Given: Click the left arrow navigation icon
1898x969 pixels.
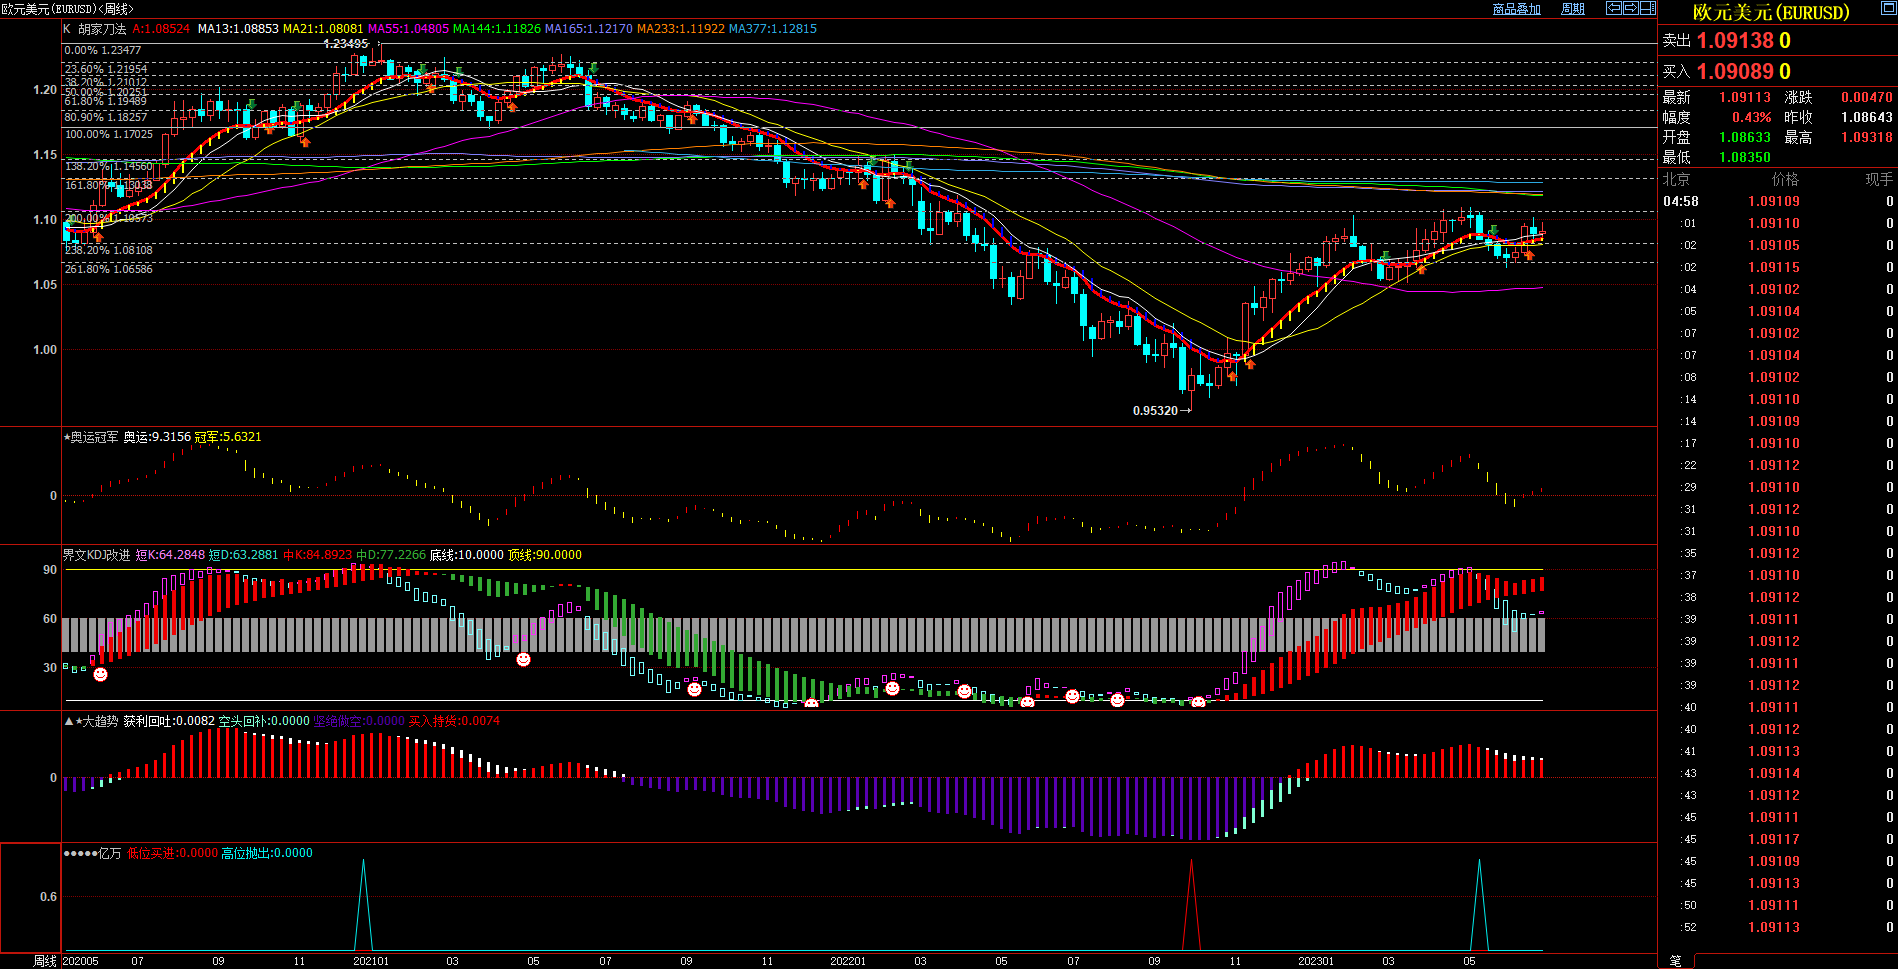Looking at the screenshot, I should 1613,8.
